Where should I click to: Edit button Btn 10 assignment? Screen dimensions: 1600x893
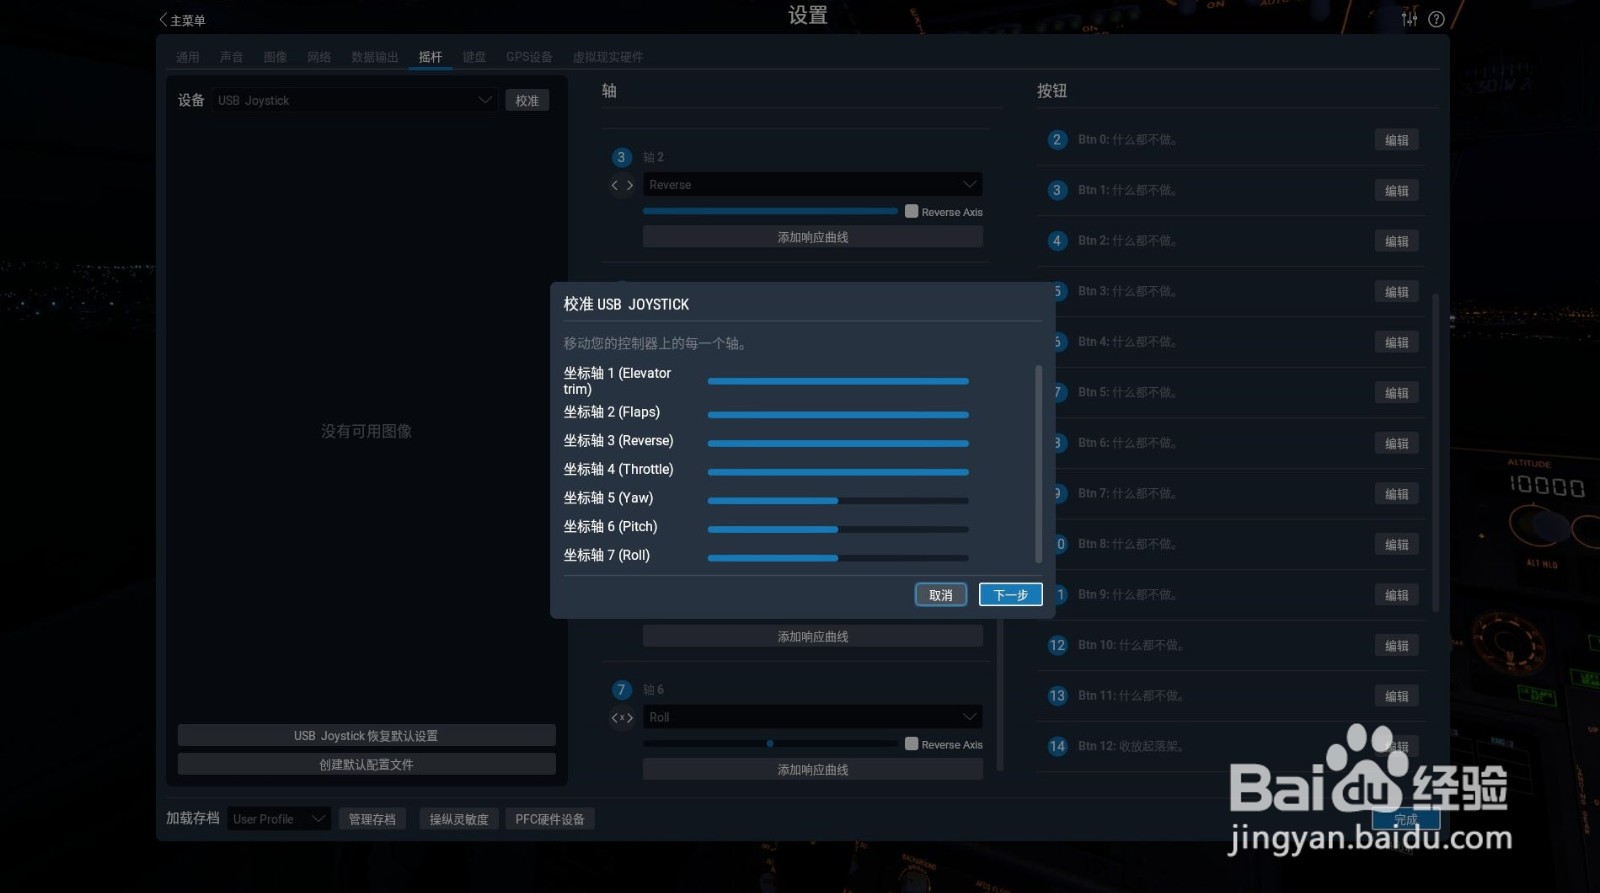pyautogui.click(x=1396, y=646)
